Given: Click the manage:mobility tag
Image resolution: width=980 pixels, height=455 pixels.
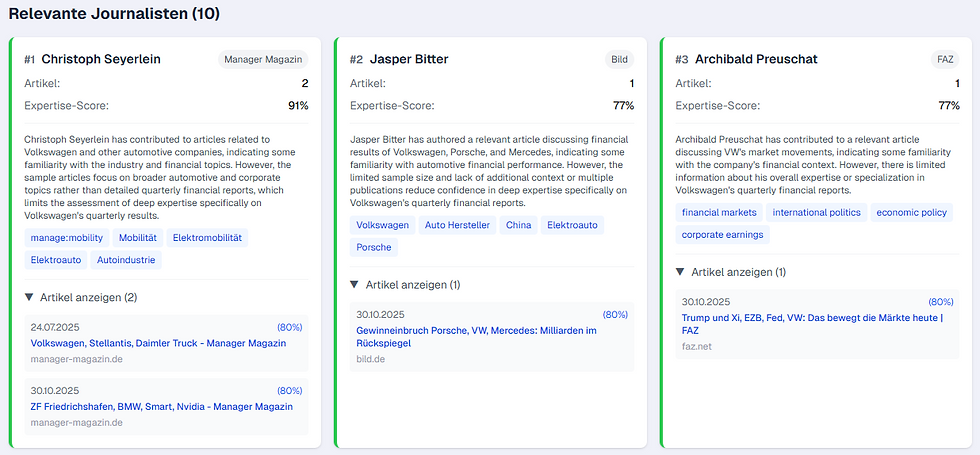Looking at the screenshot, I should (x=66, y=238).
